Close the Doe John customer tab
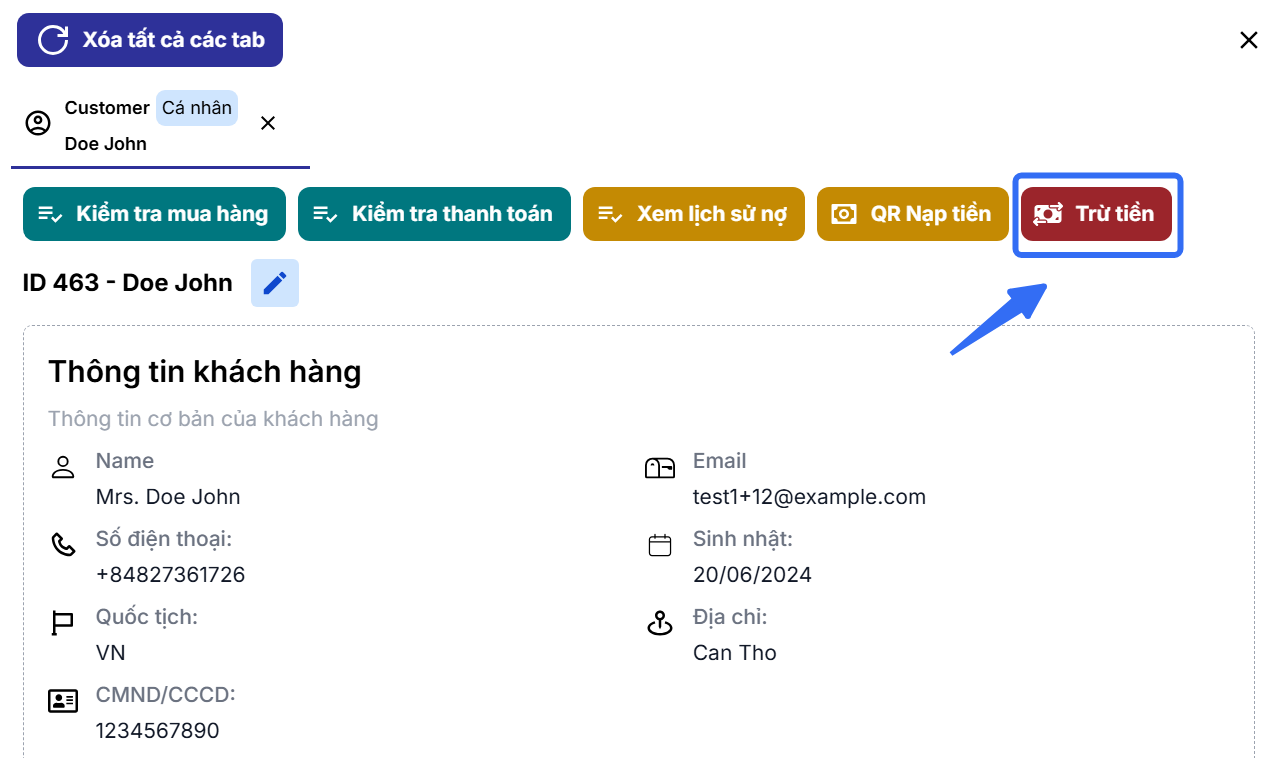 click(268, 123)
